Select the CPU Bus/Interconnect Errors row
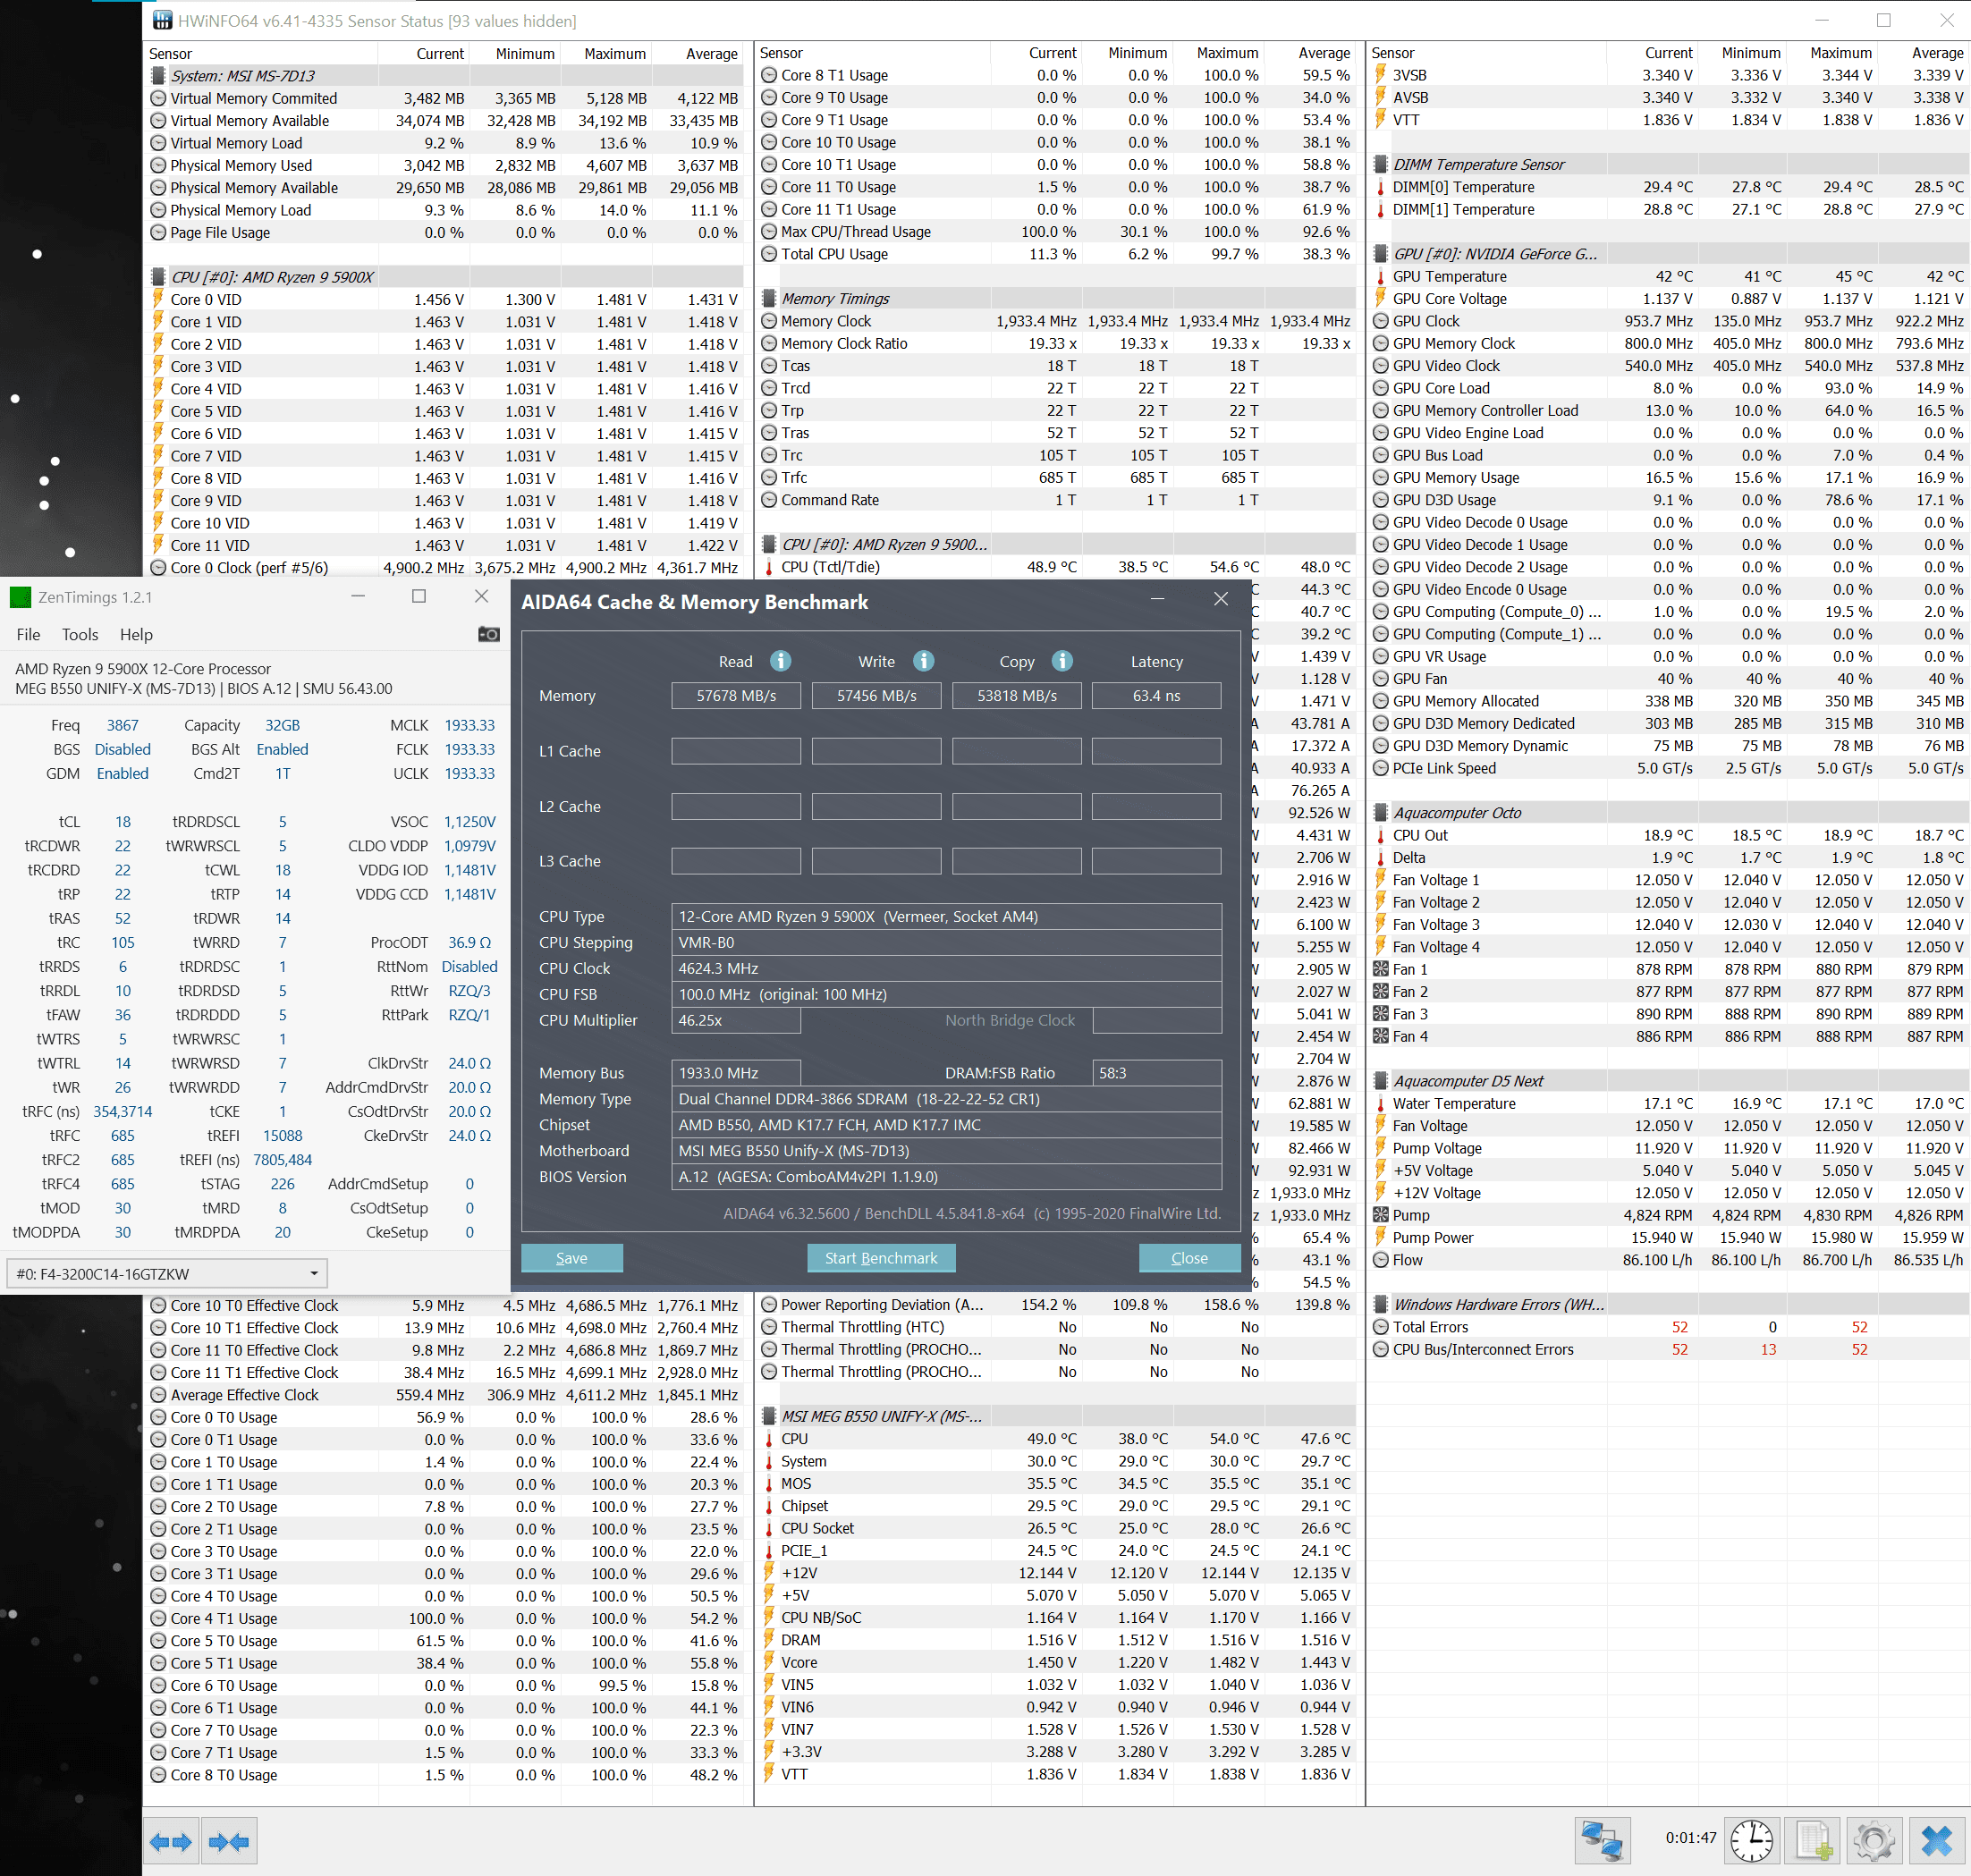 [x=1668, y=1349]
